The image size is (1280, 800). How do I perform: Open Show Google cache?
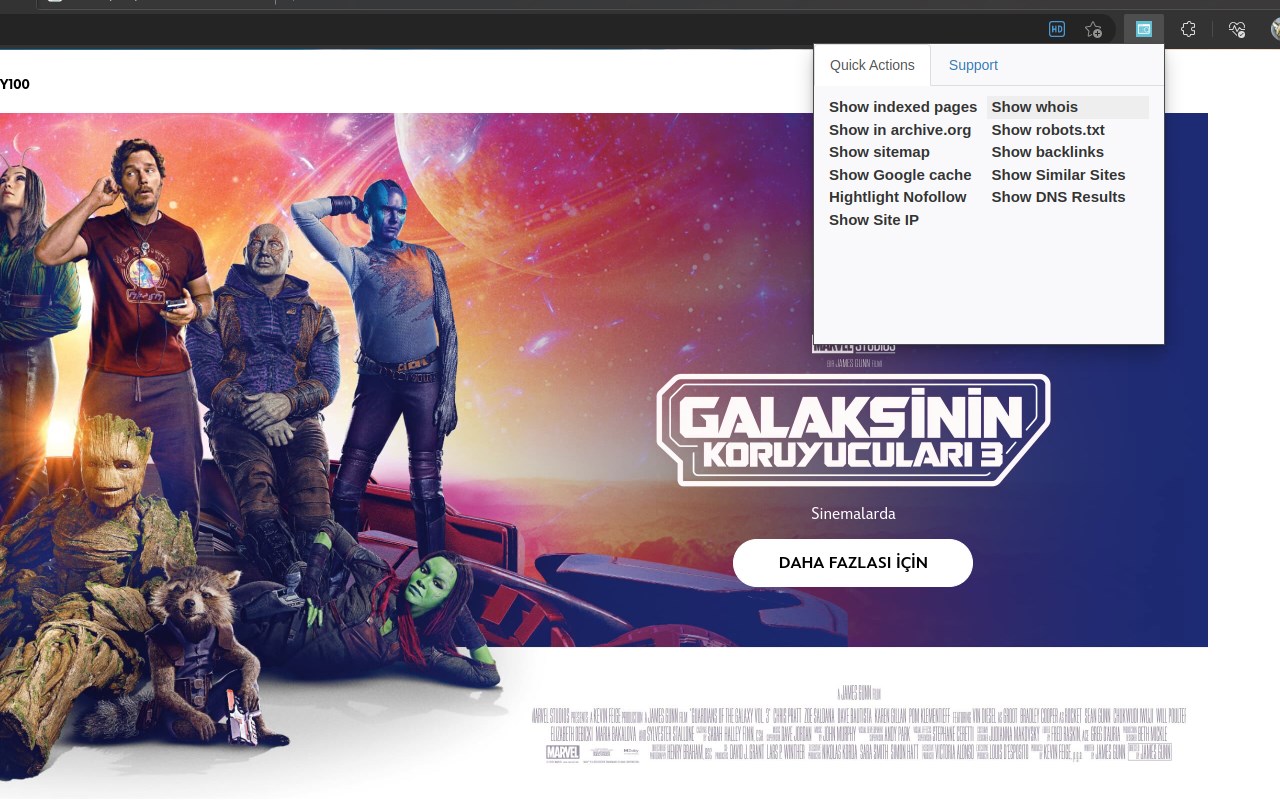coord(900,175)
